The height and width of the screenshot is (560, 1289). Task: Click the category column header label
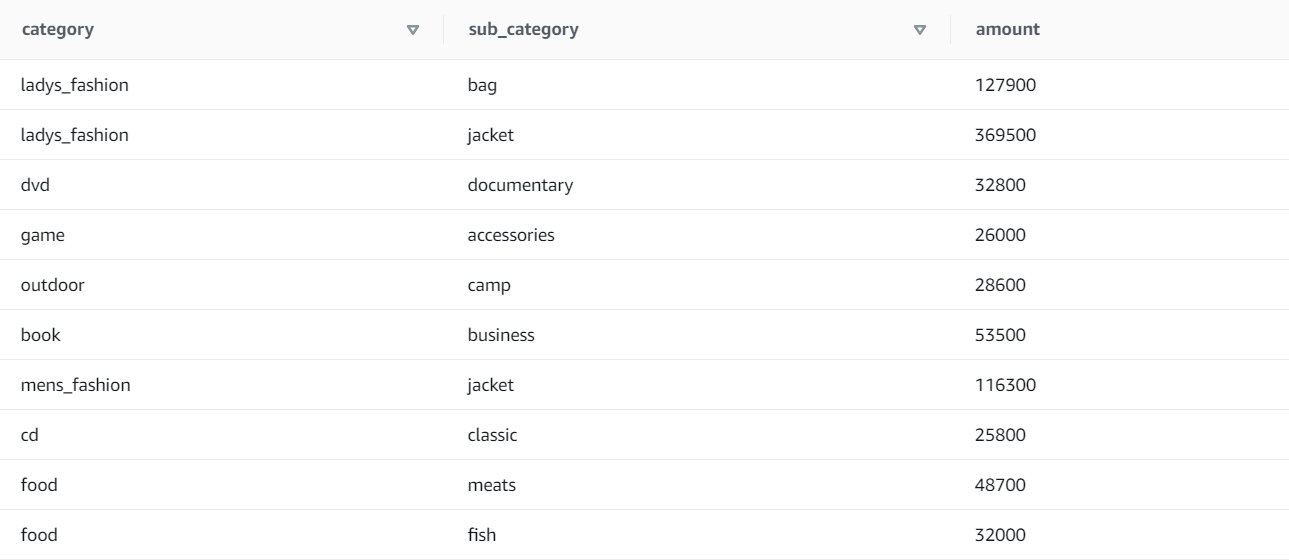tap(58, 30)
